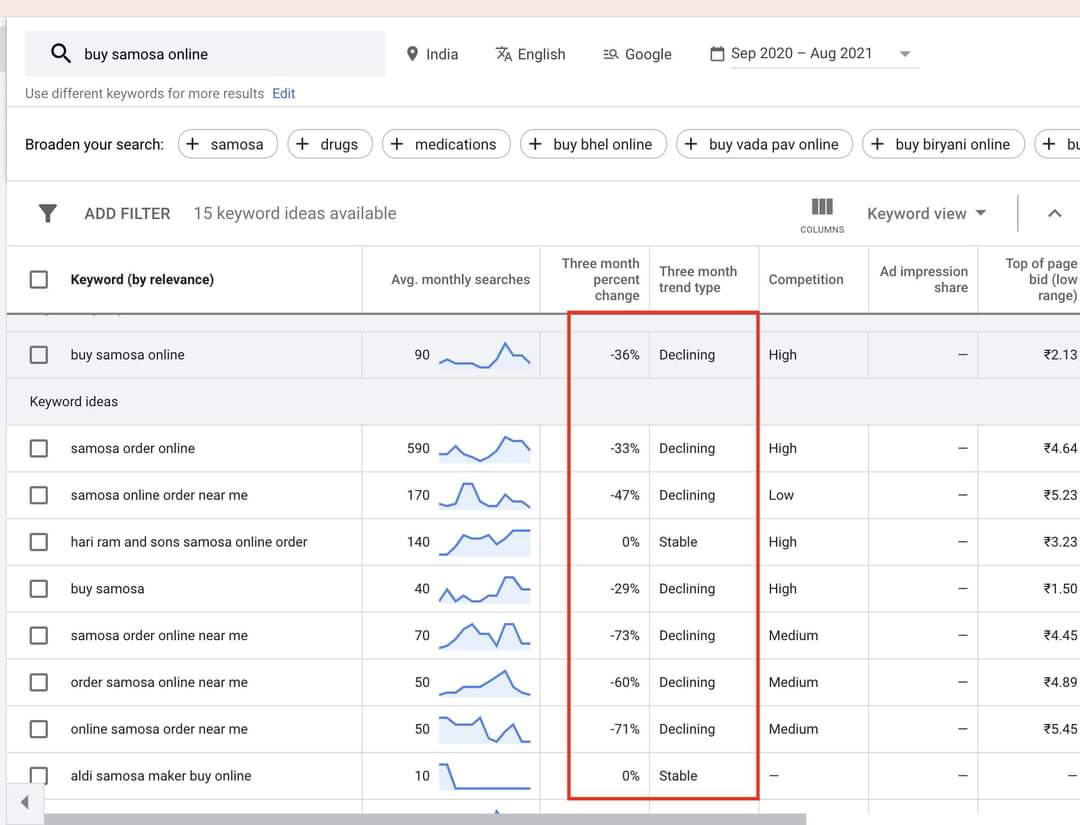
Task: Click sparkline for samosa order online near me
Action: click(x=484, y=636)
